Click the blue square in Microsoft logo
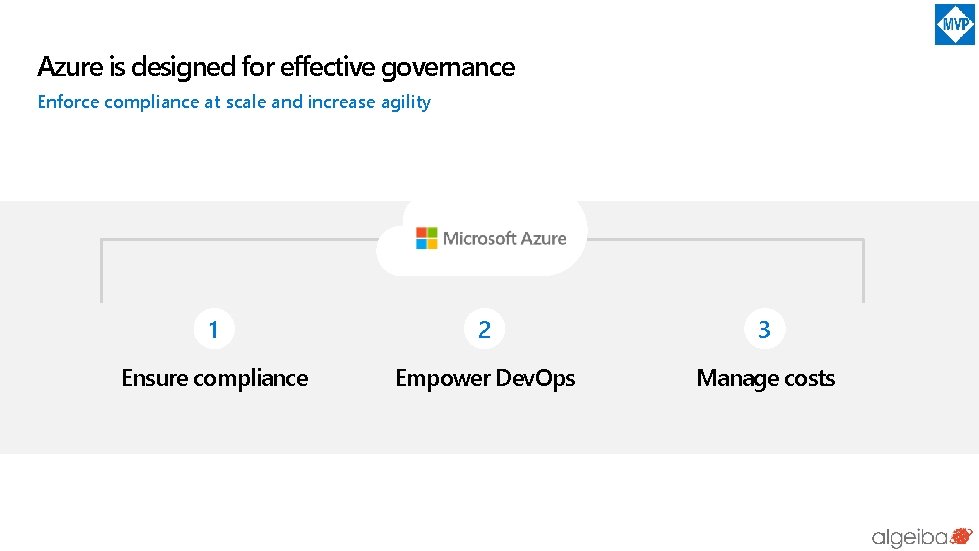Image resolution: width=979 pixels, height=551 pixels. [421, 244]
